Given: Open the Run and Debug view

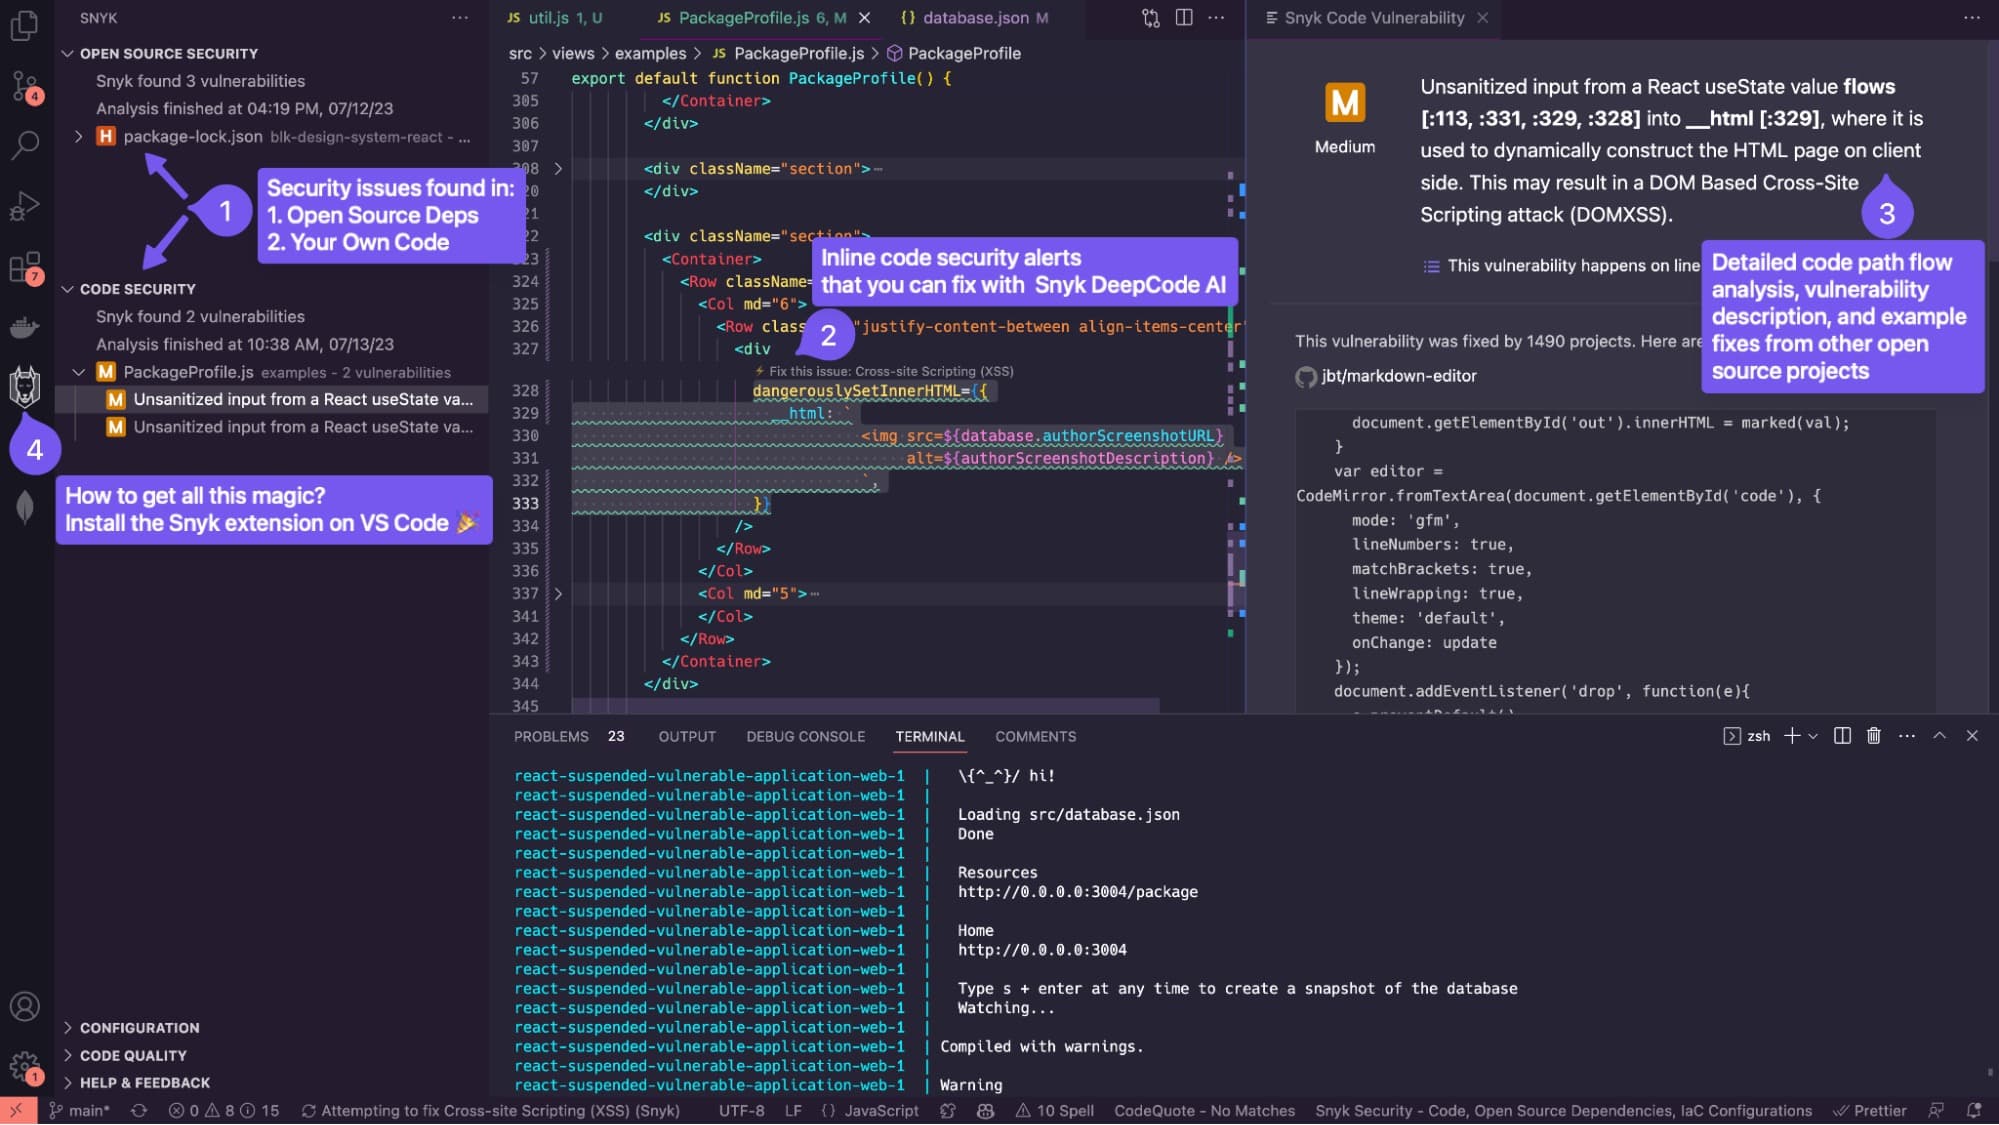Looking at the screenshot, I should tap(25, 205).
